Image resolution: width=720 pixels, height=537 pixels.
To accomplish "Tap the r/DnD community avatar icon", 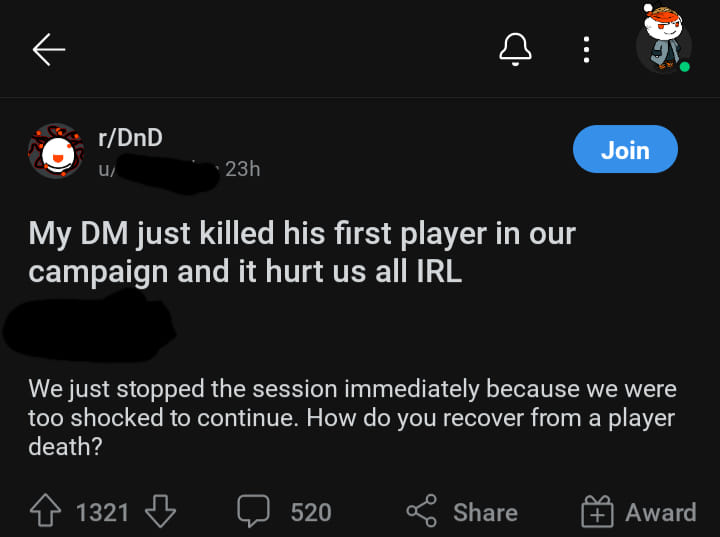I will point(56,151).
